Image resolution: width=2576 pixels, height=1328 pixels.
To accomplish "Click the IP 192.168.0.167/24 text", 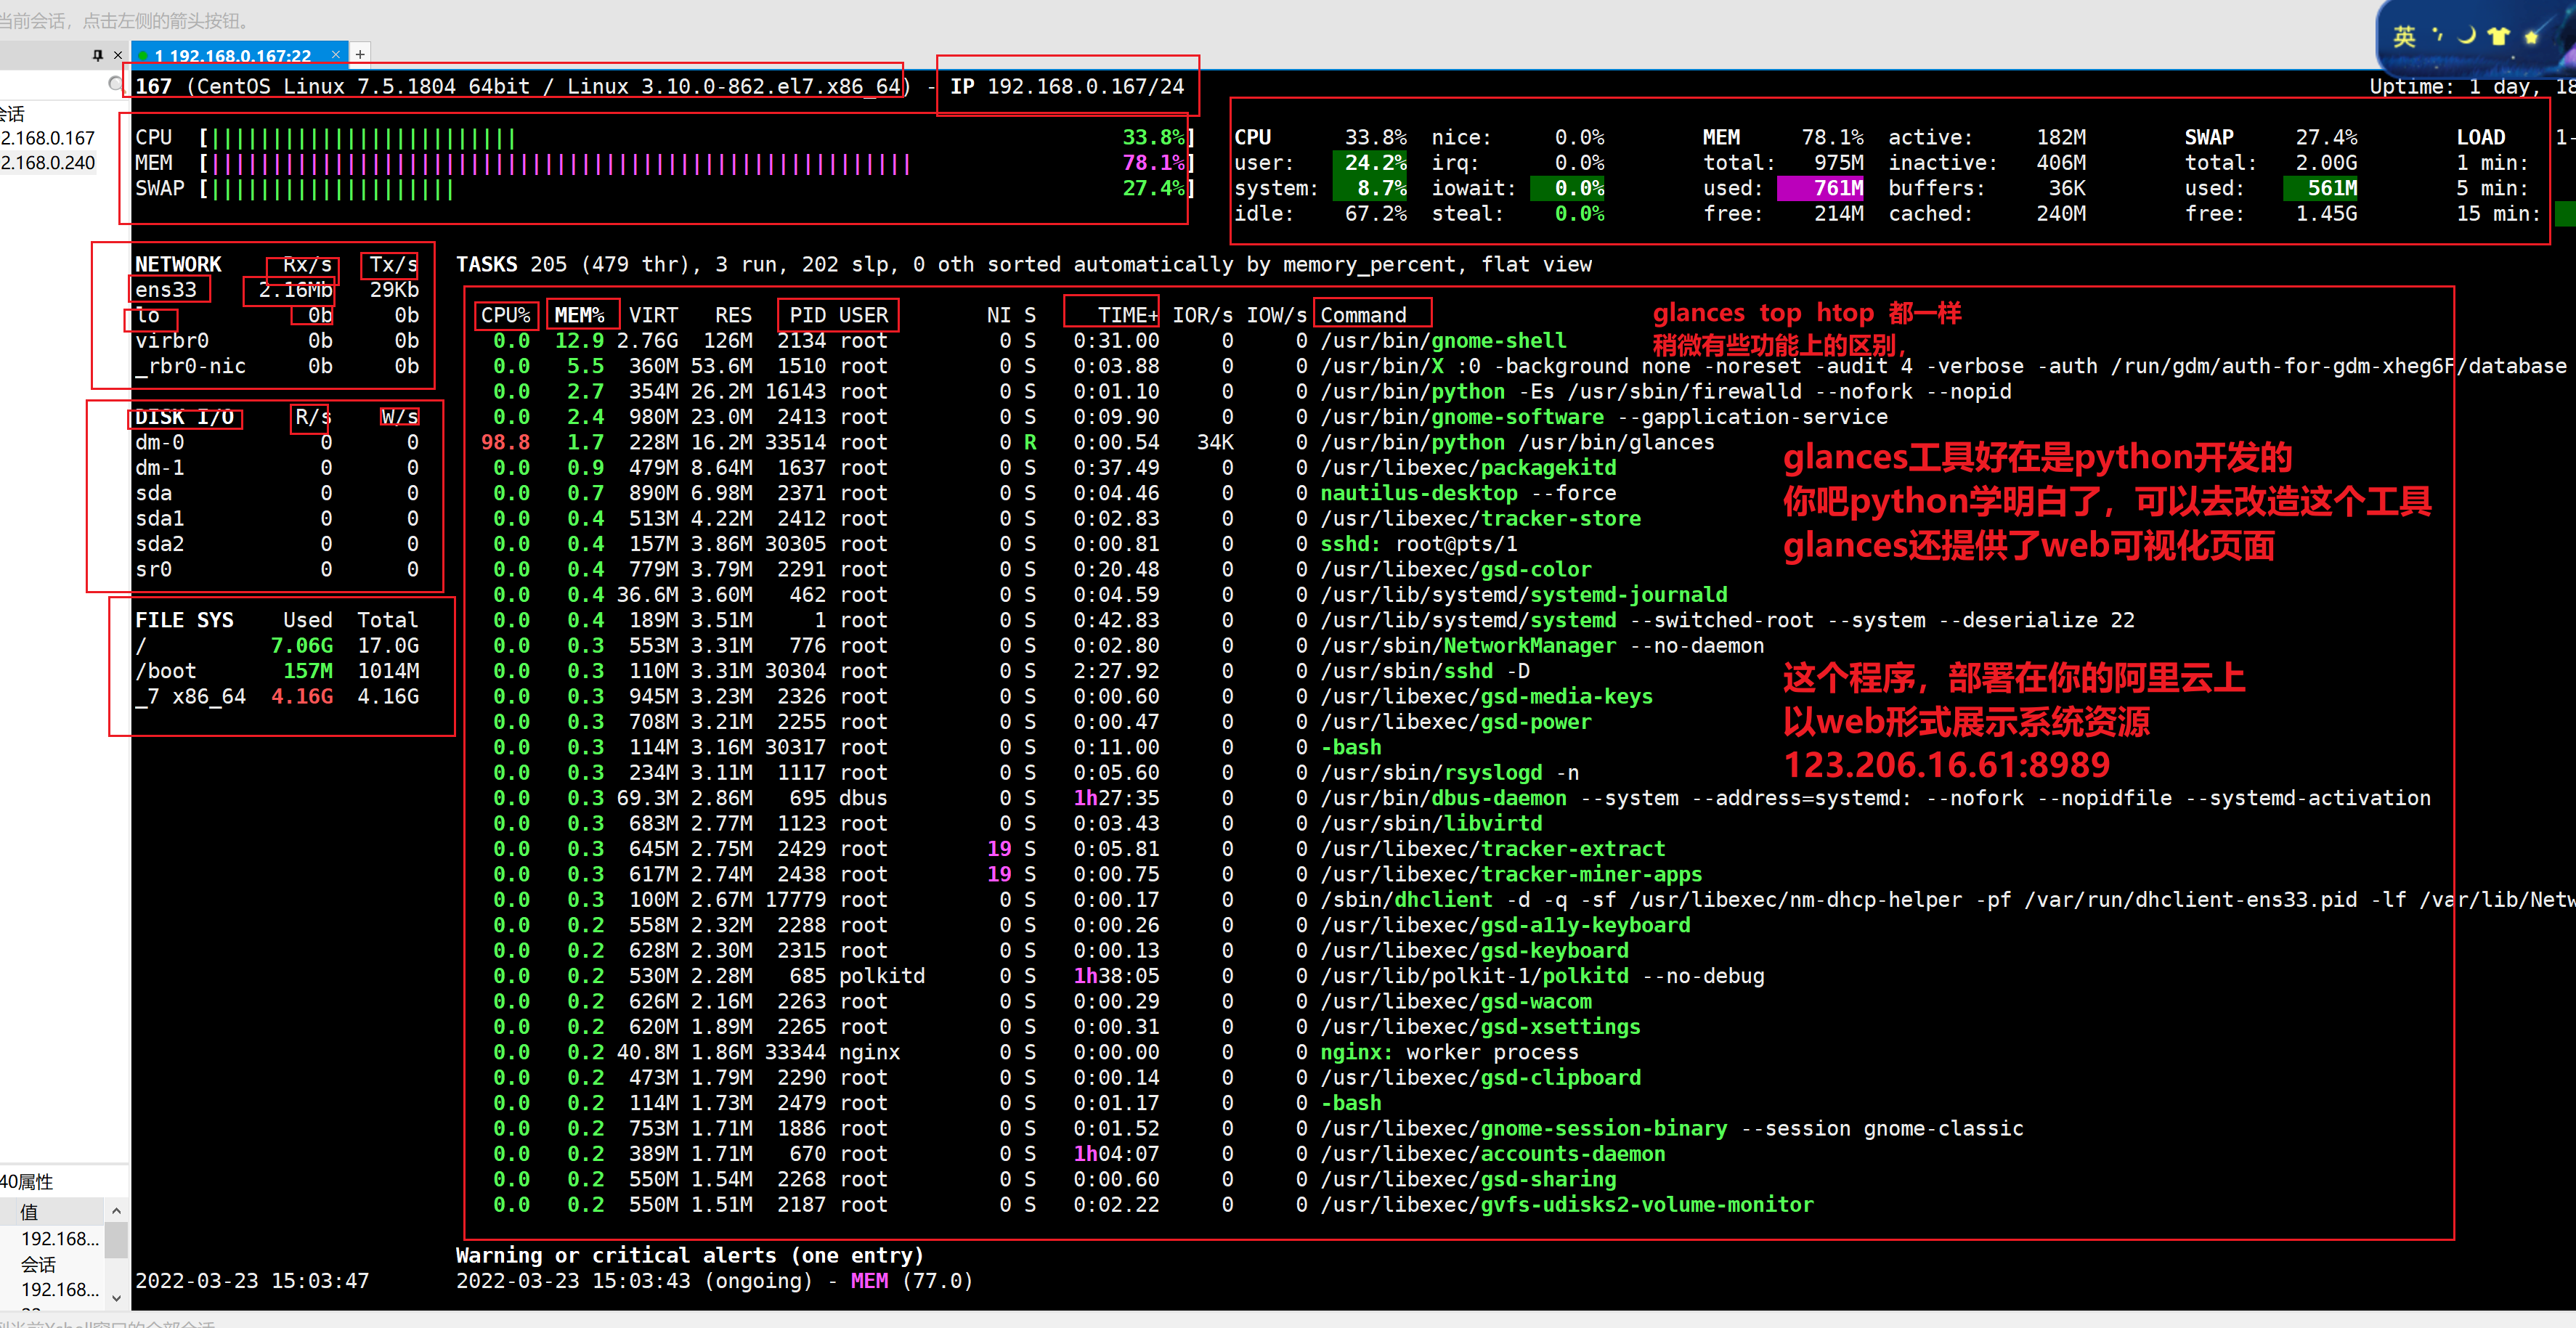I will [1067, 86].
